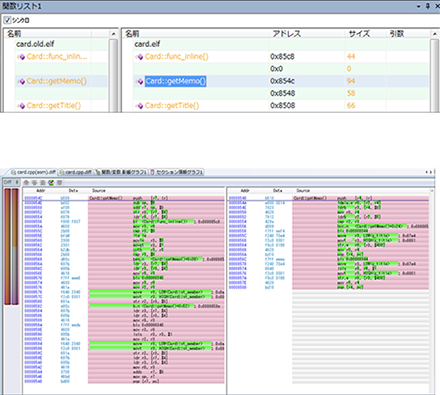This screenshot has width=440, height=395.
Task: Click size value 94
Action: tap(351, 81)
